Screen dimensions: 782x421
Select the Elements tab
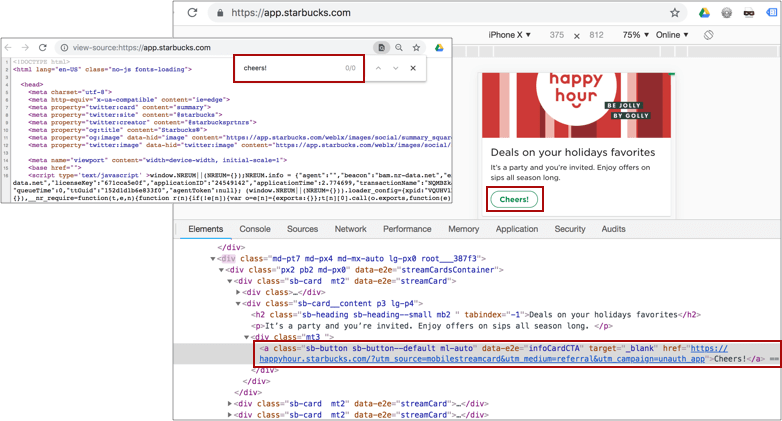point(205,229)
